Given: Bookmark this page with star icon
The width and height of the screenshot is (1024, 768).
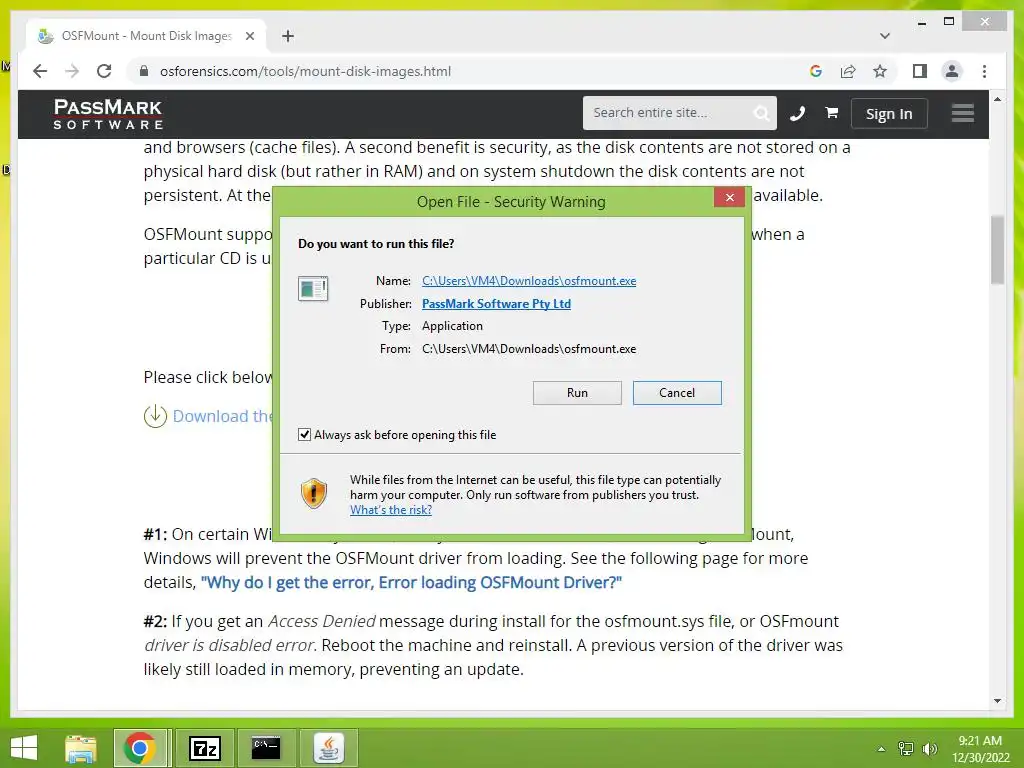Looking at the screenshot, I should click(x=880, y=71).
